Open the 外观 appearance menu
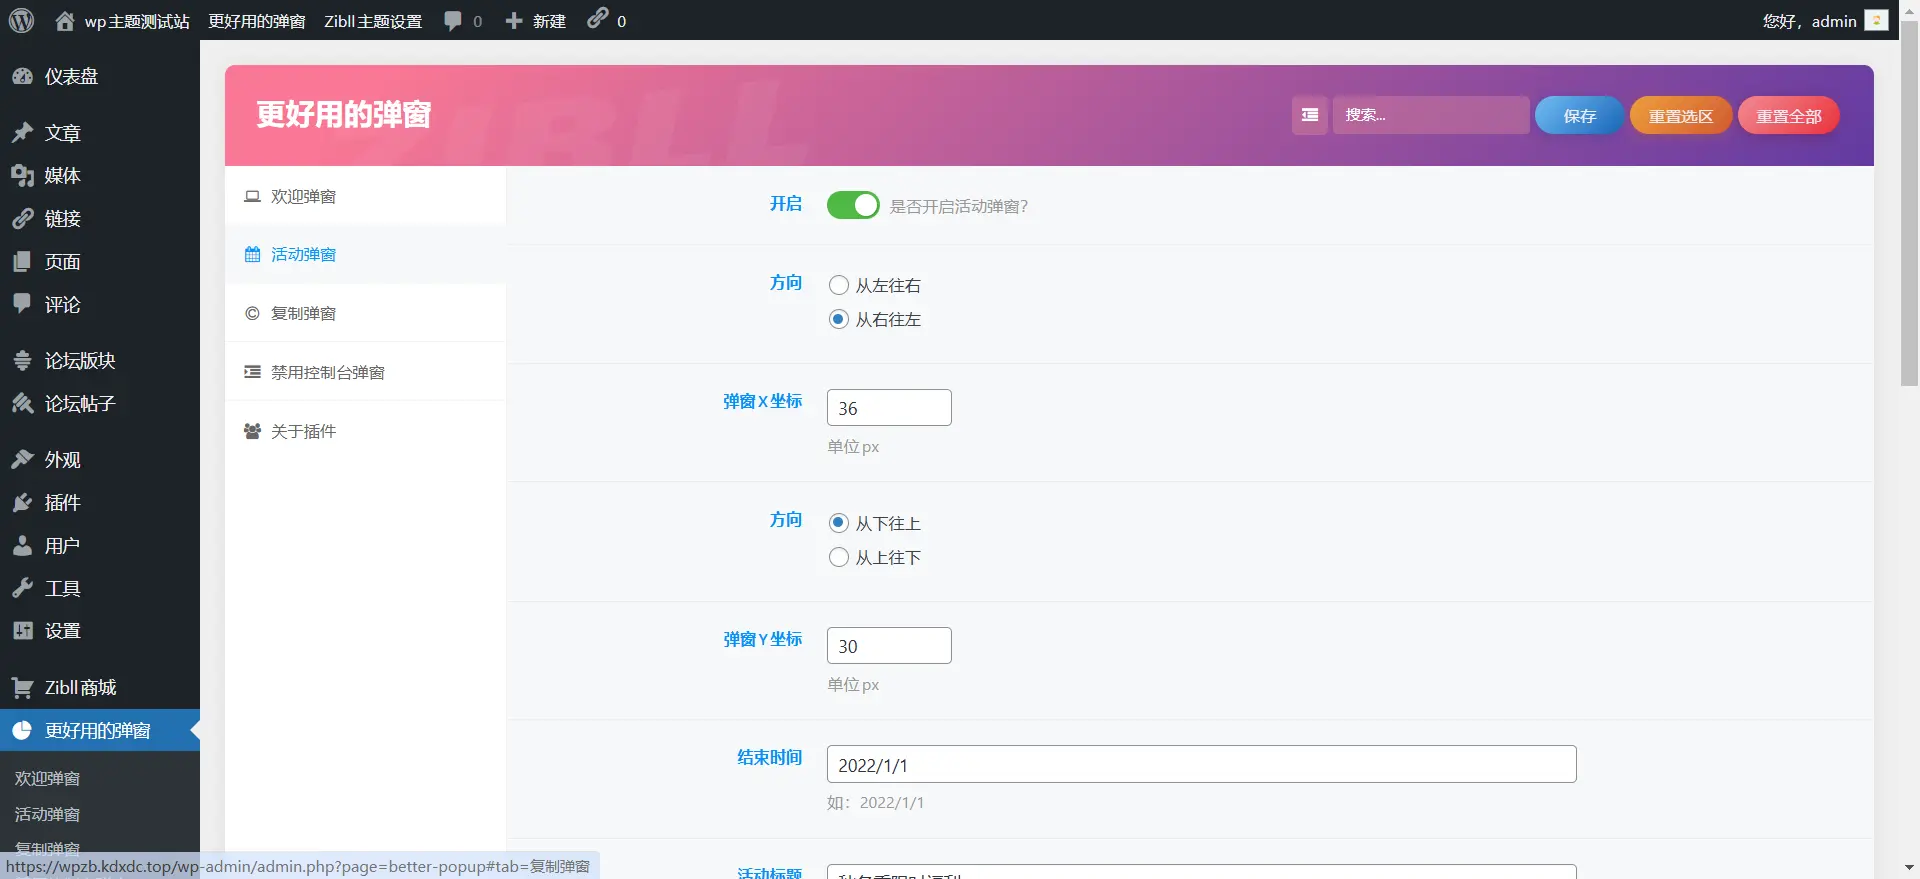Image resolution: width=1920 pixels, height=879 pixels. click(x=62, y=460)
